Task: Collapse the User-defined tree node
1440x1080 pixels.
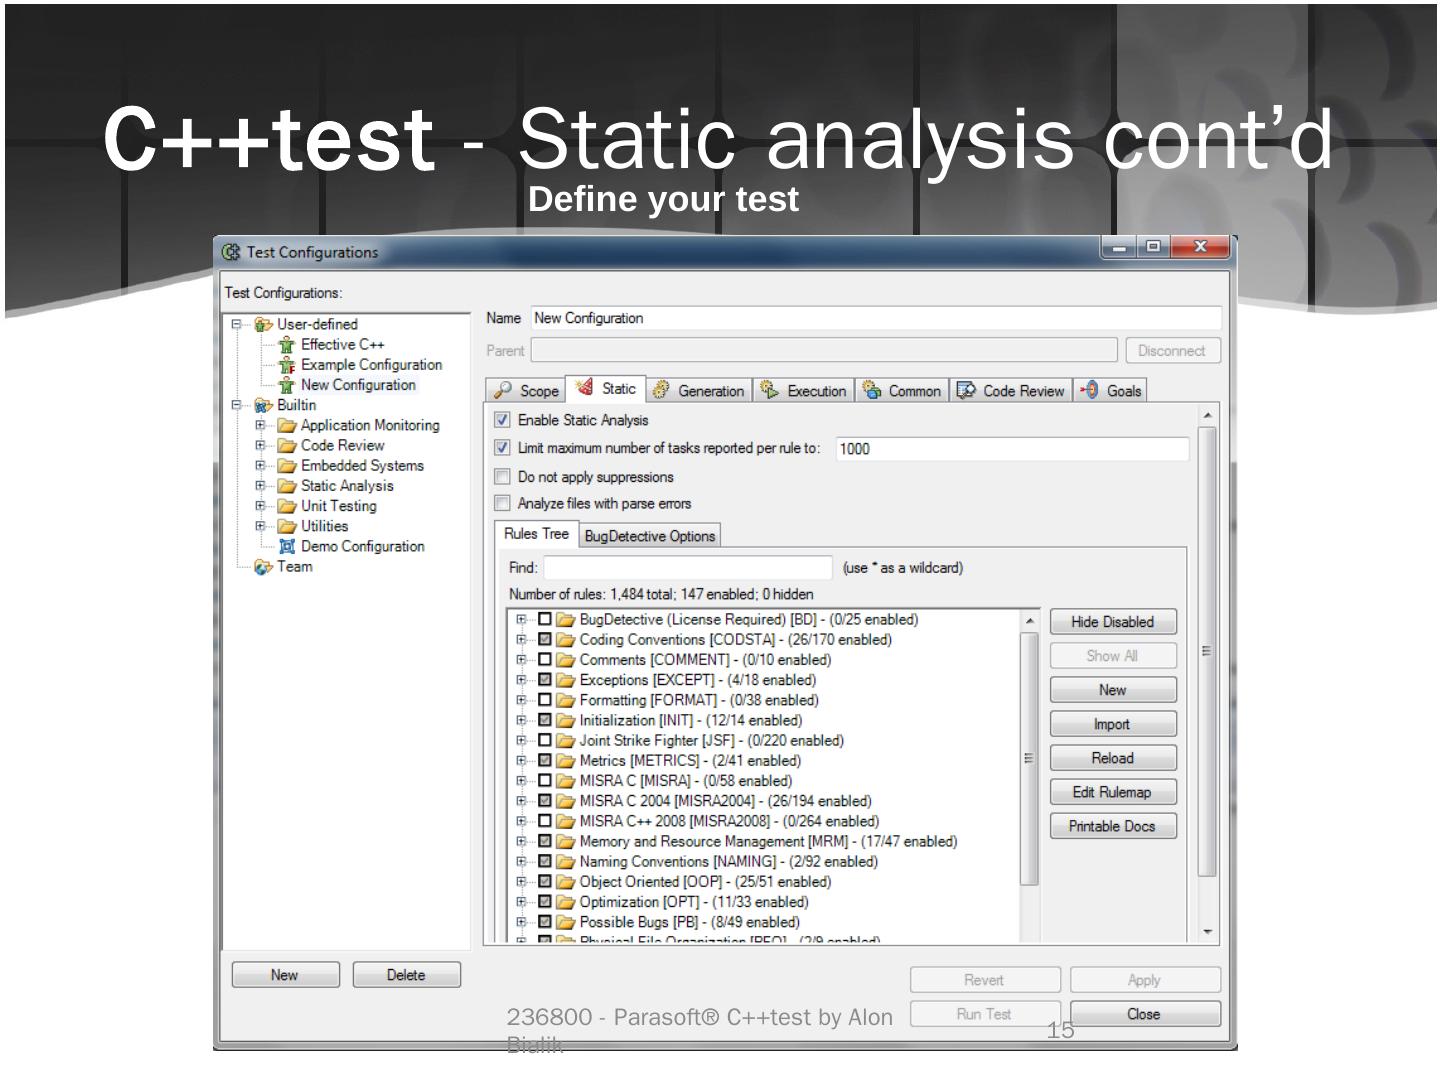Action: click(x=237, y=324)
